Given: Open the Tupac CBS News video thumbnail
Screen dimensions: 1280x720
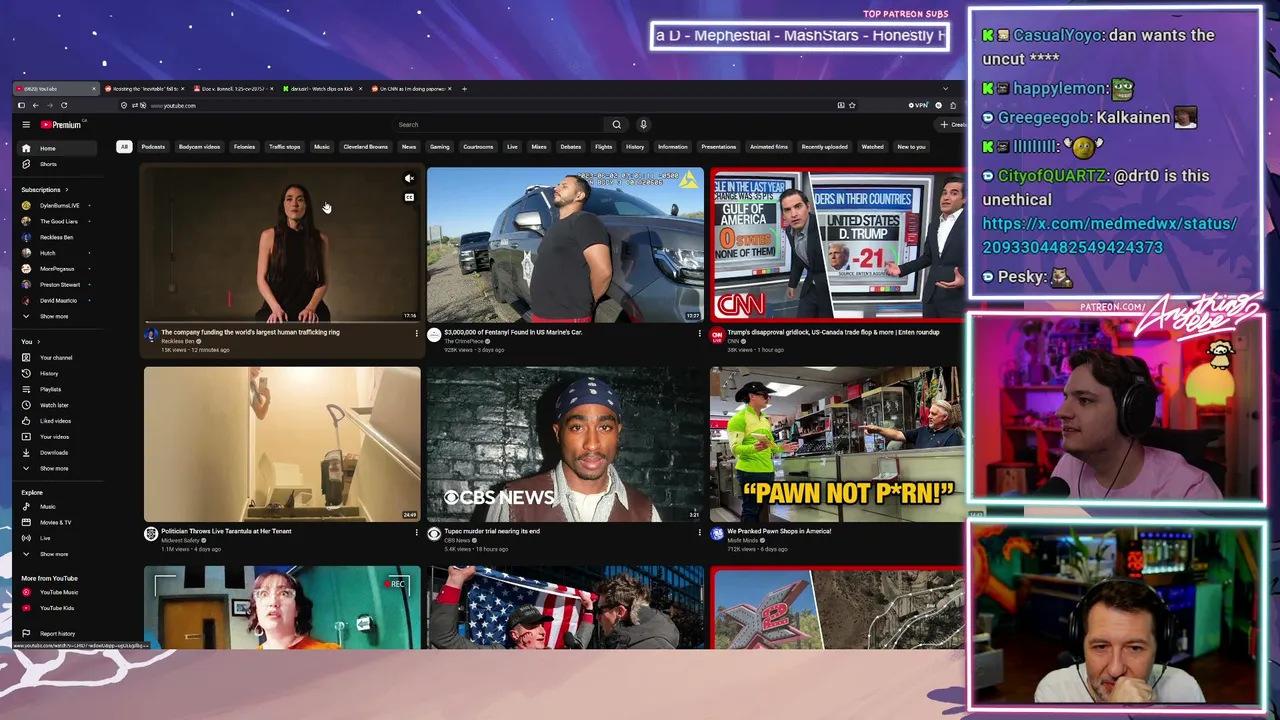Looking at the screenshot, I should 565,444.
